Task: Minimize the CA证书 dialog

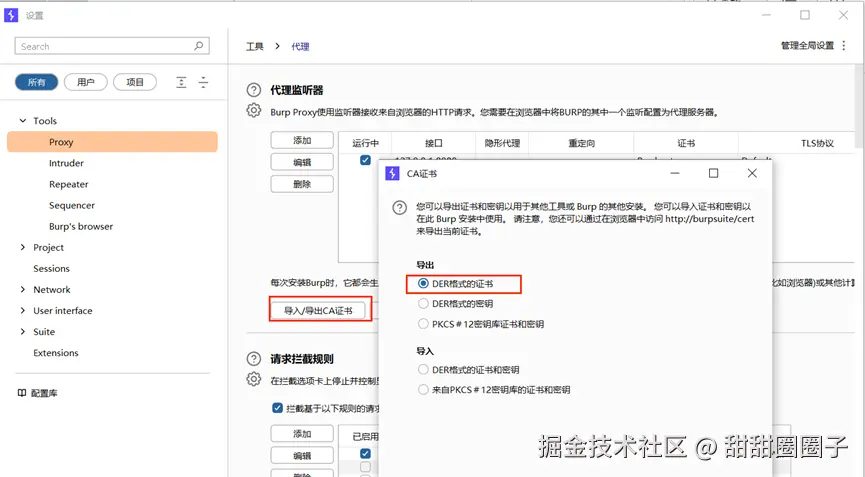Action: pos(675,173)
